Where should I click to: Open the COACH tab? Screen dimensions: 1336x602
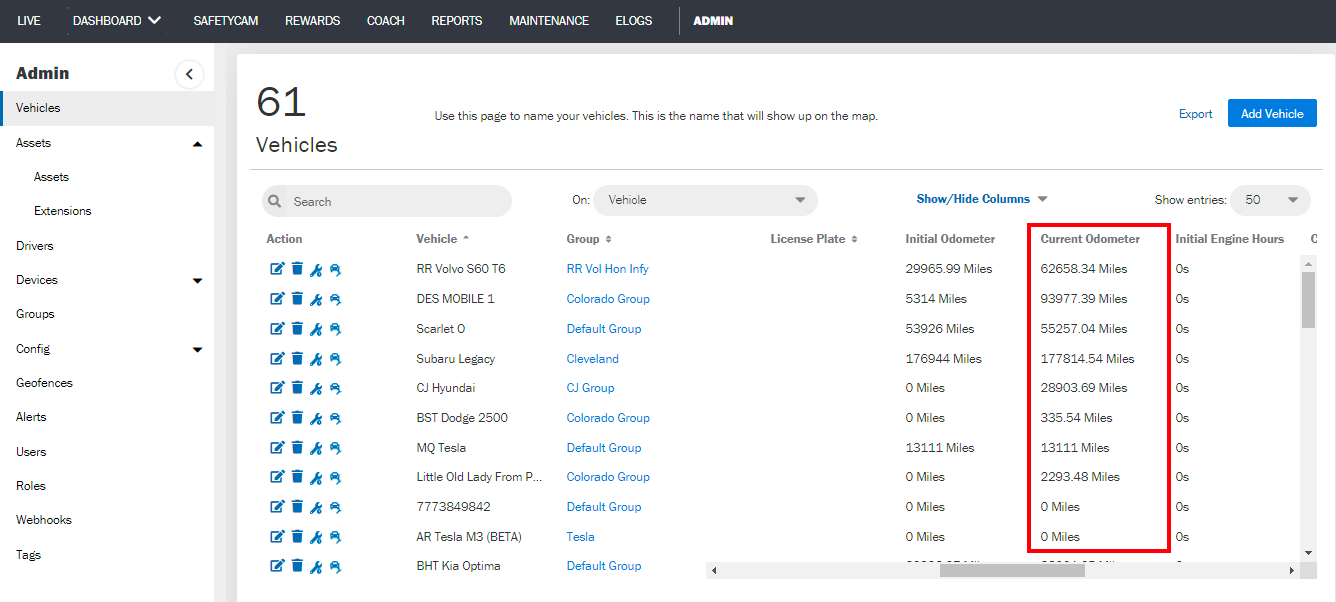click(x=386, y=20)
